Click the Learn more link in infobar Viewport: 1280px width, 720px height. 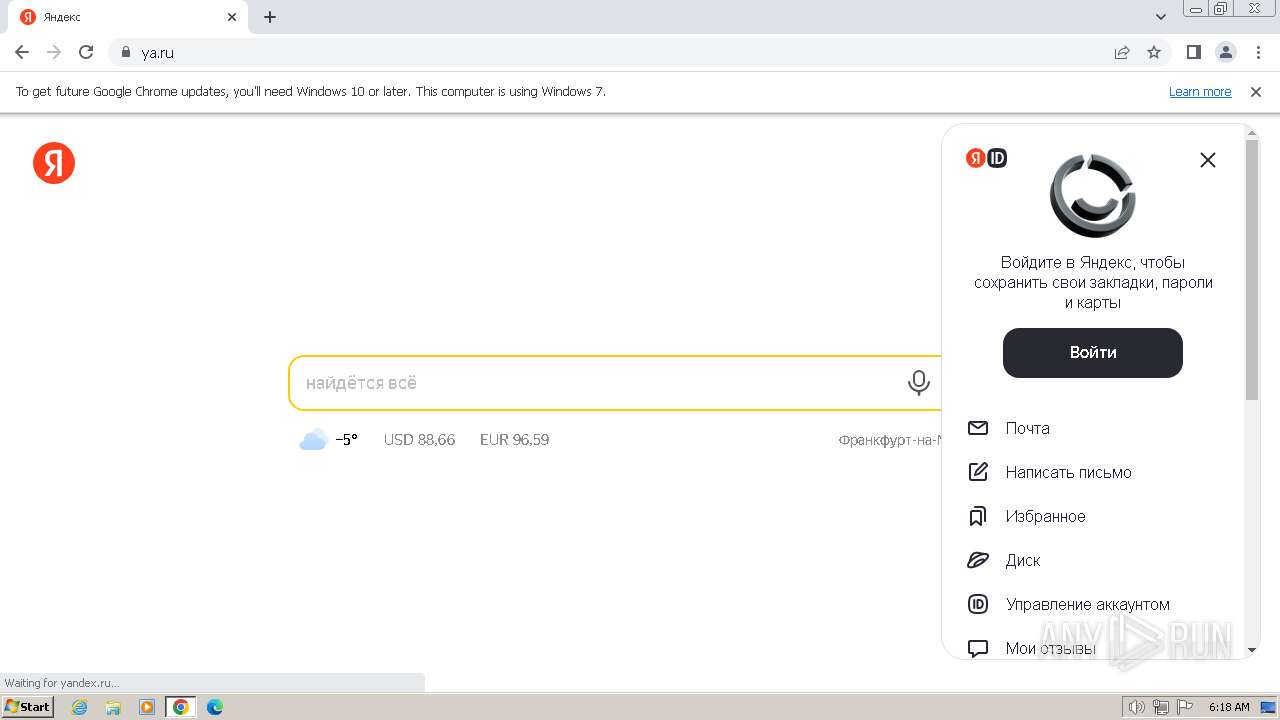1200,92
